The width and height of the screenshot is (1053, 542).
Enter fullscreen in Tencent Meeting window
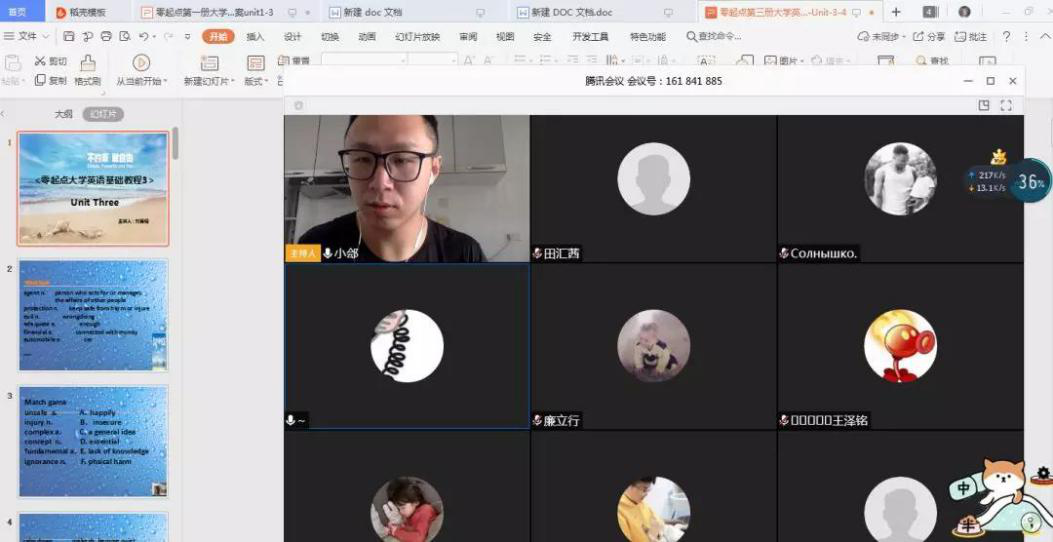click(x=1006, y=105)
